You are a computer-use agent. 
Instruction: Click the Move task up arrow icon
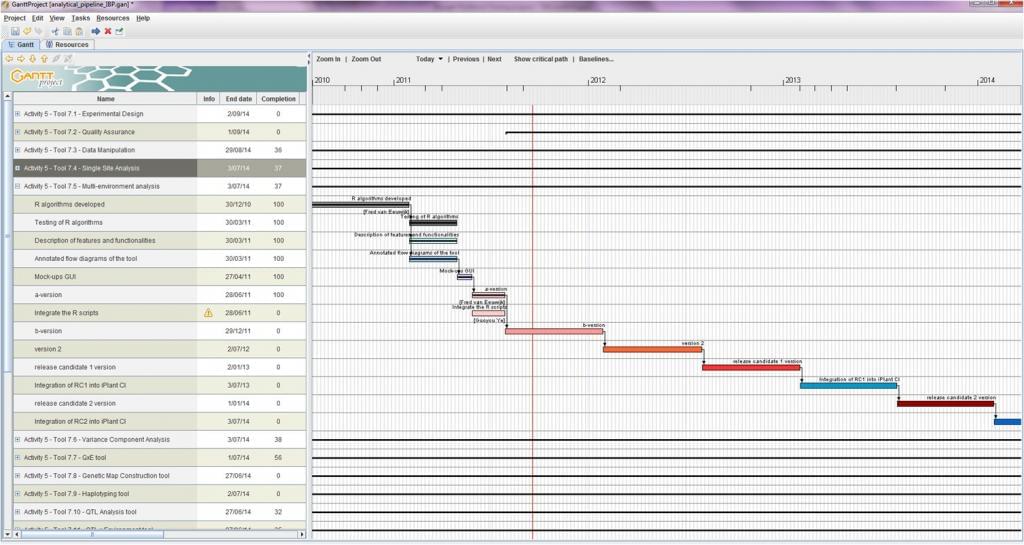tap(44, 59)
